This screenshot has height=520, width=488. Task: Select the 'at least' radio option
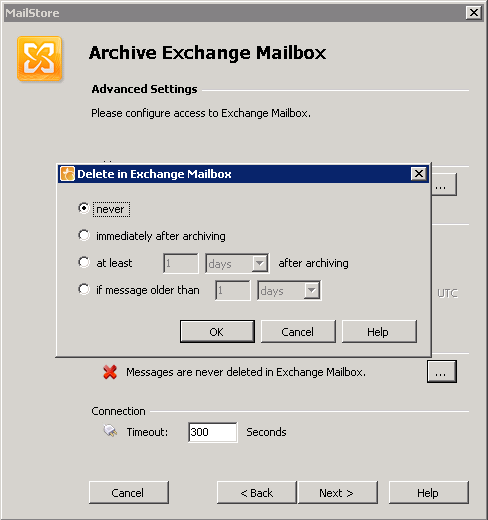(84, 262)
